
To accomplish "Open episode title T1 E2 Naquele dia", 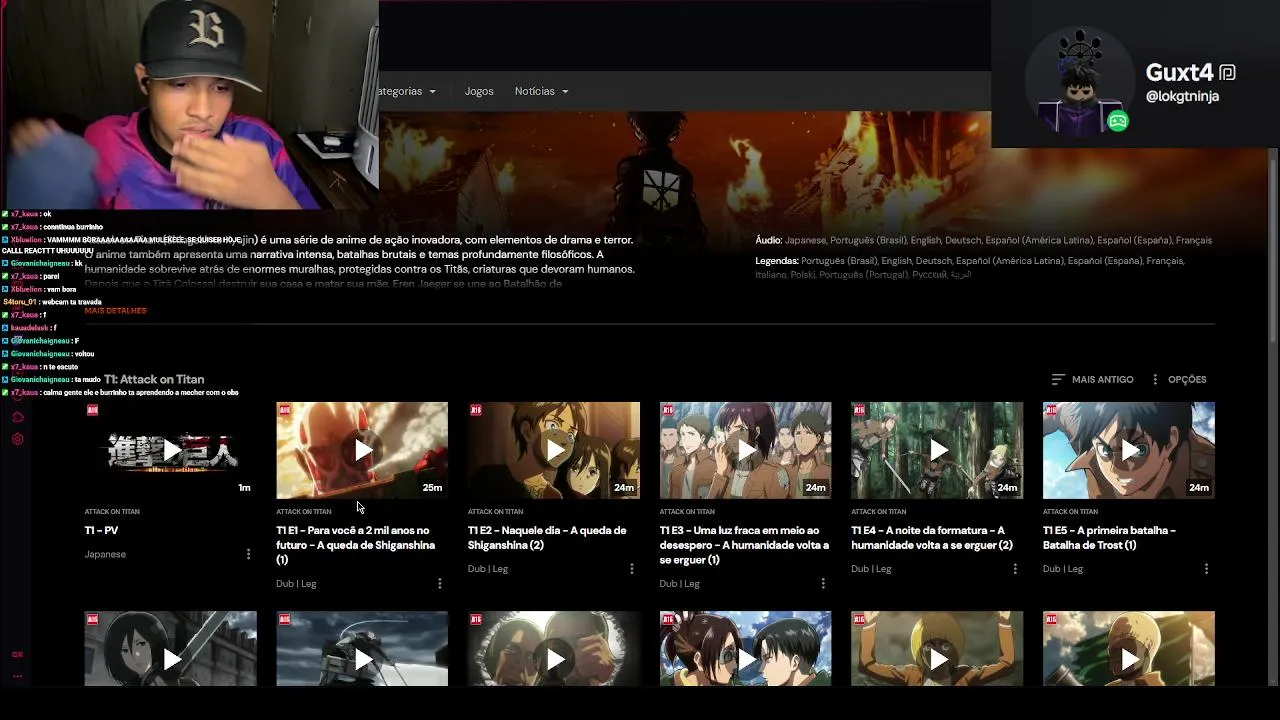I will (547, 538).
